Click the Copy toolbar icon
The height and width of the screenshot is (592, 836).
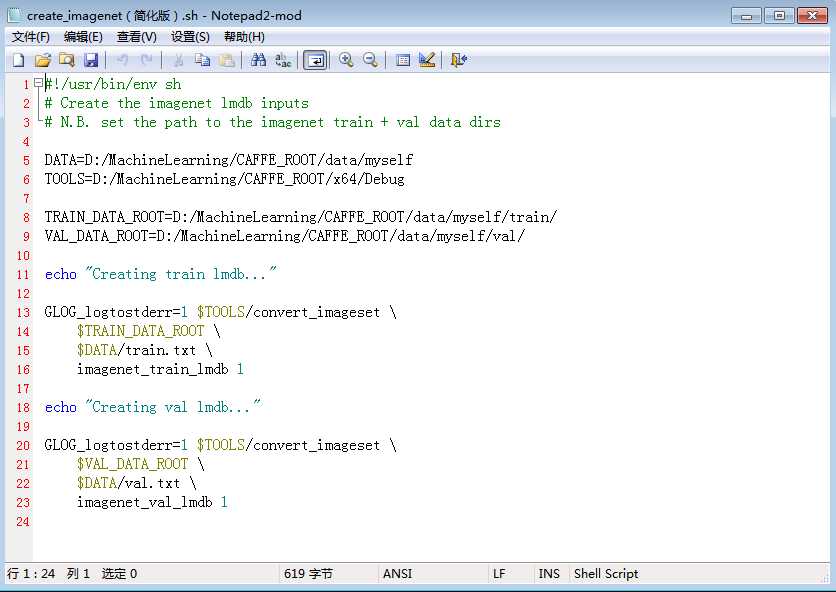[202, 60]
